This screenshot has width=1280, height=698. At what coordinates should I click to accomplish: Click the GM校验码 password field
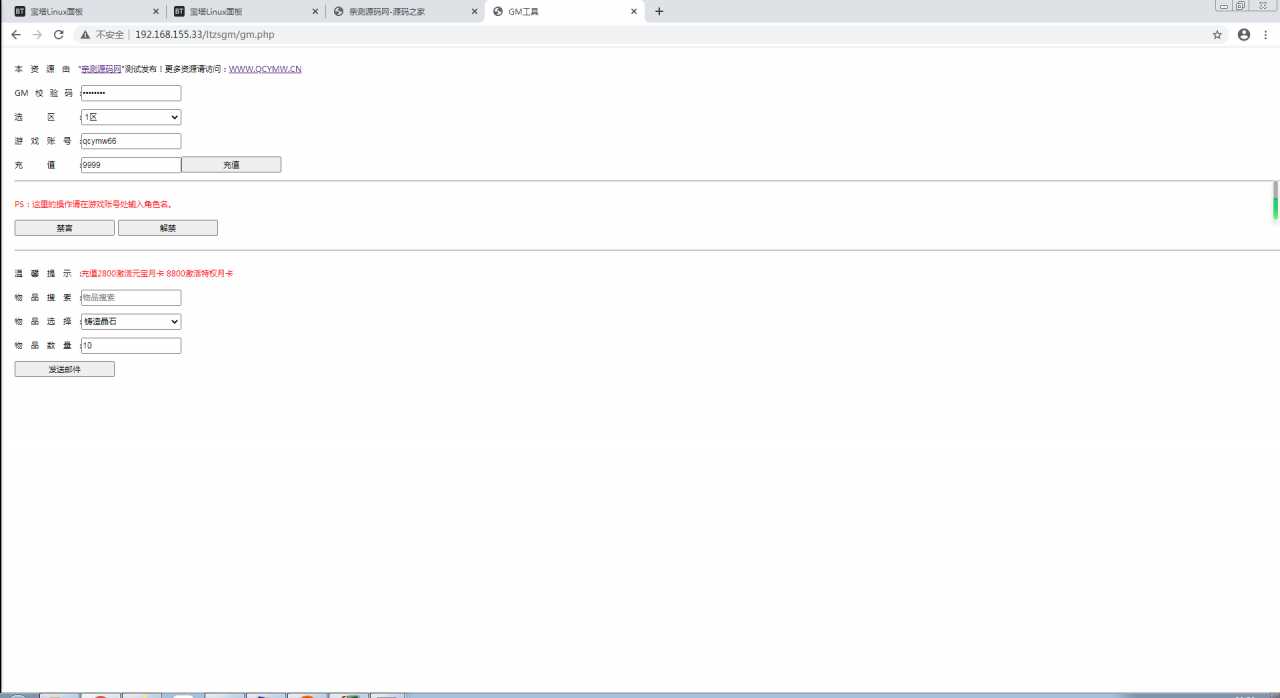pyautogui.click(x=131, y=93)
